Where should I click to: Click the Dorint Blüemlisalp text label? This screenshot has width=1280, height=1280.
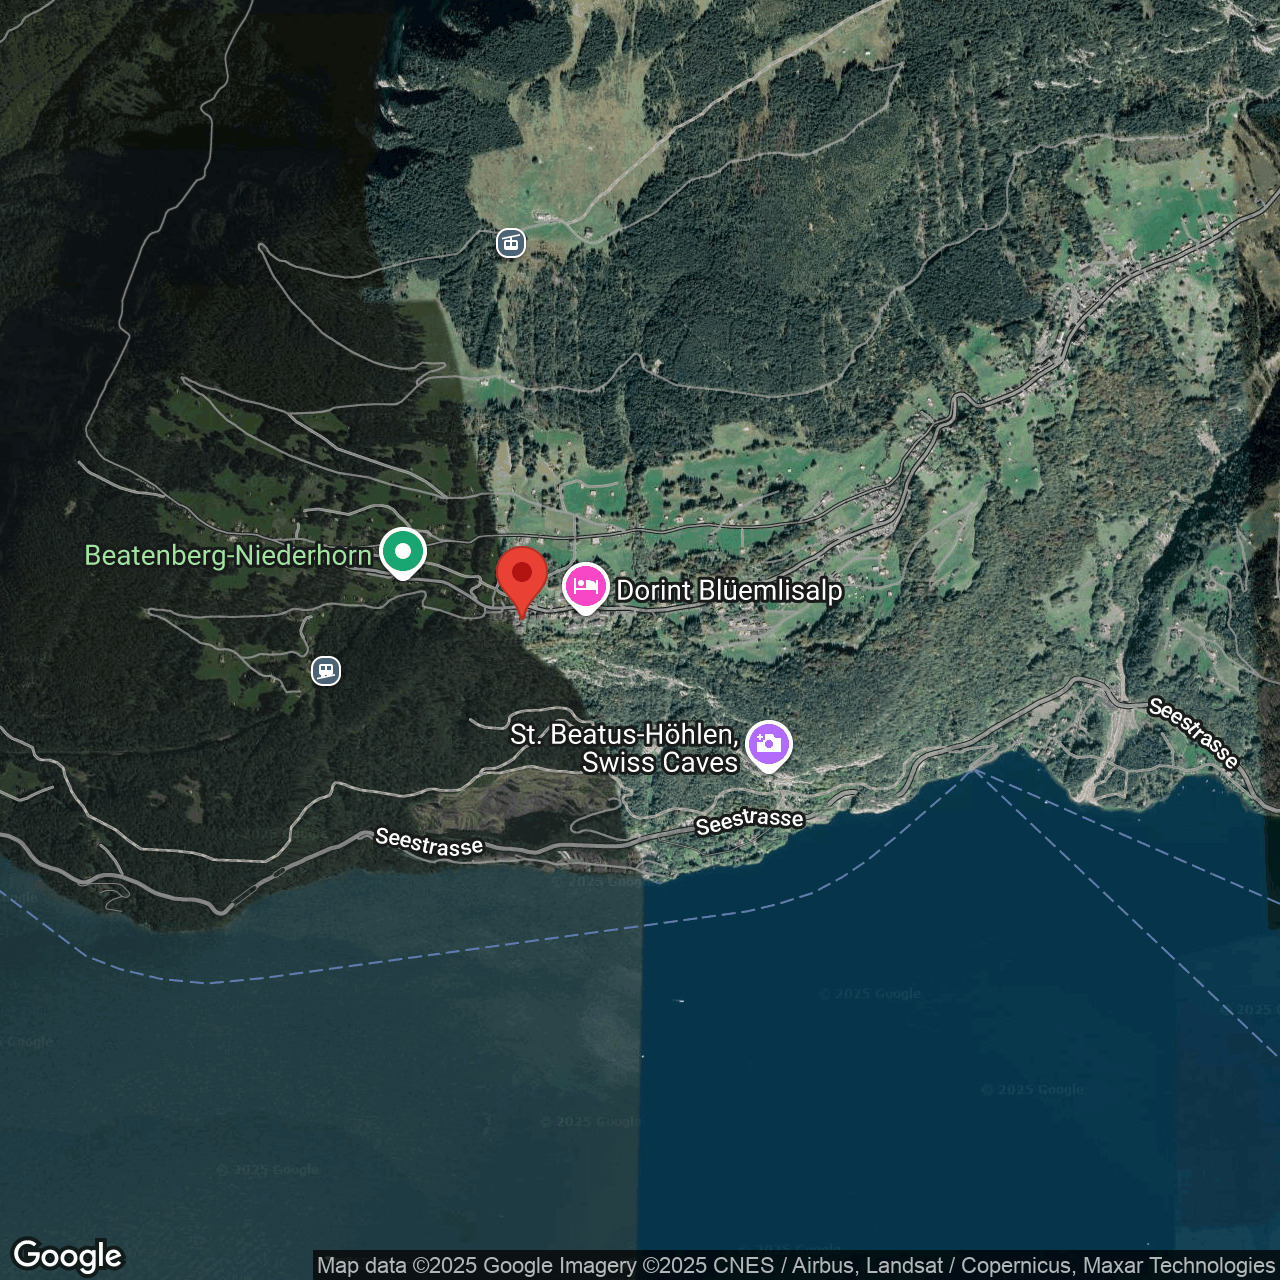point(729,590)
